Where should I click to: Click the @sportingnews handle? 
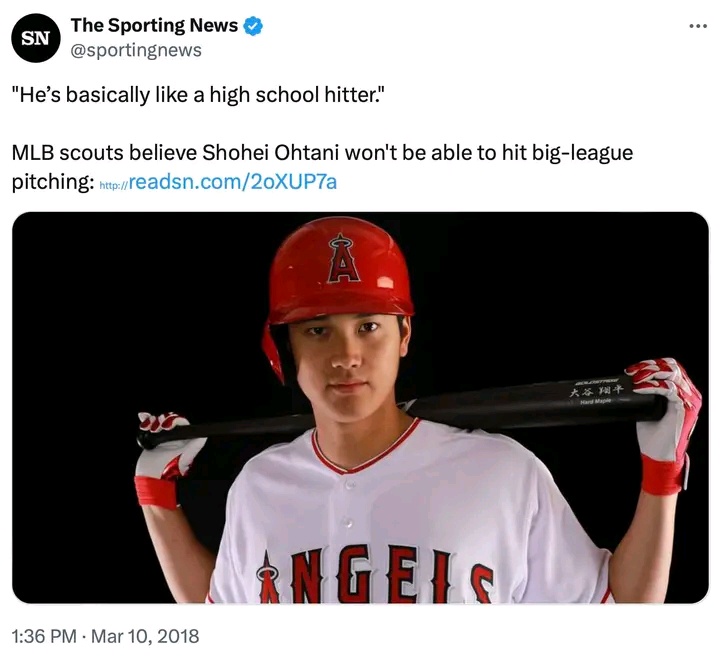[136, 50]
